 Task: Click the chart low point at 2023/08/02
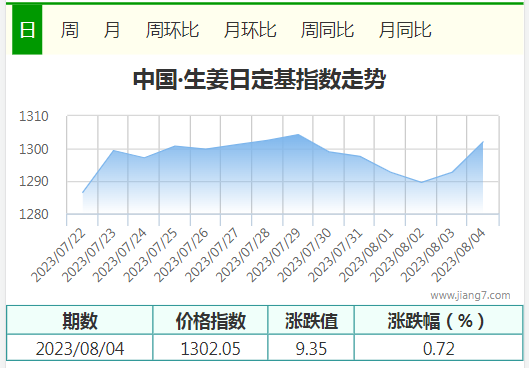421,182
